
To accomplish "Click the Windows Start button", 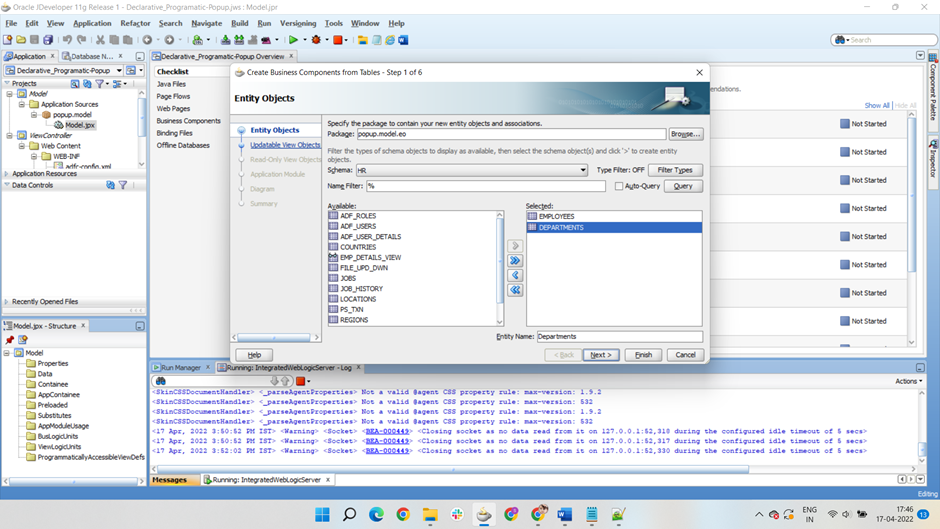I will point(323,514).
